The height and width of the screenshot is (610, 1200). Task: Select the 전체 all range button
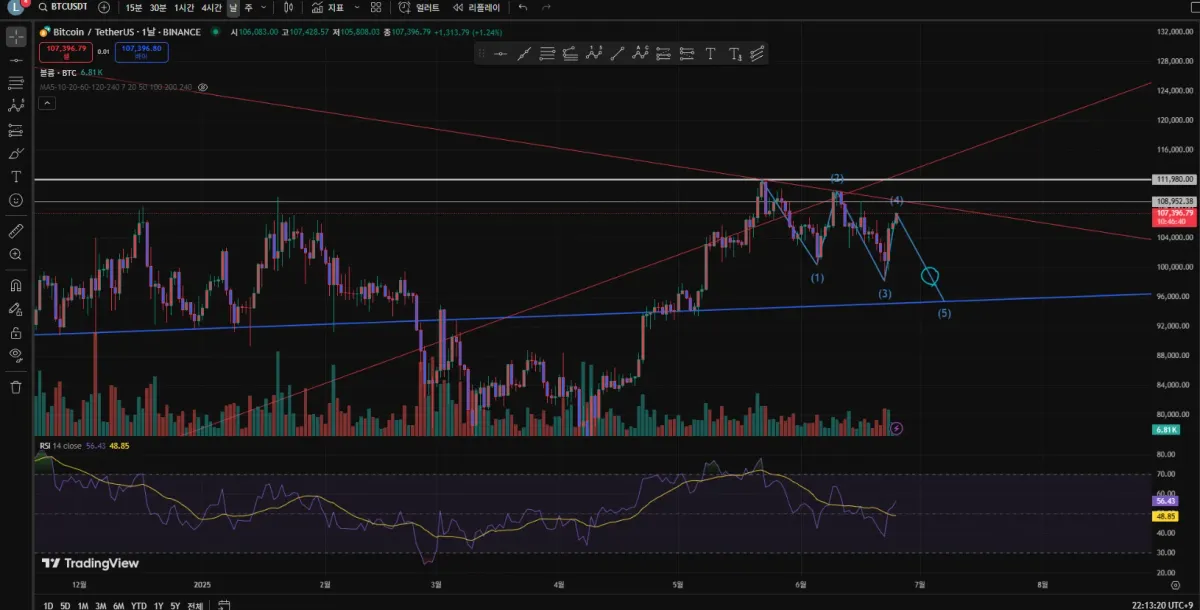(x=195, y=604)
